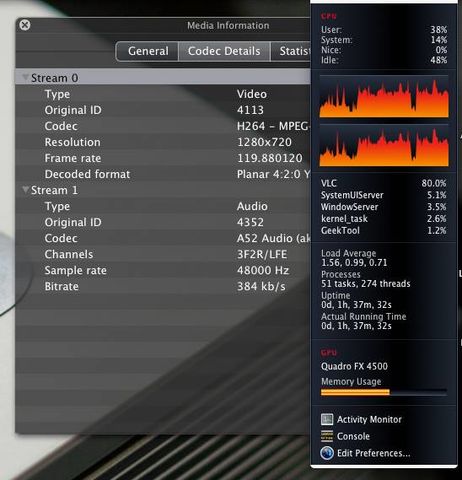Click the lower CPU usage graph

(384, 146)
